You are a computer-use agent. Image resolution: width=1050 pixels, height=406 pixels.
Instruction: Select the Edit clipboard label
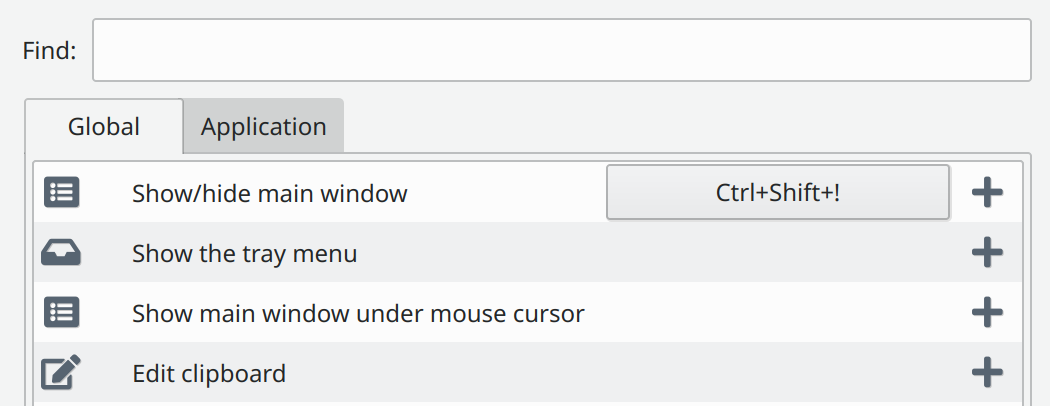[209, 374]
